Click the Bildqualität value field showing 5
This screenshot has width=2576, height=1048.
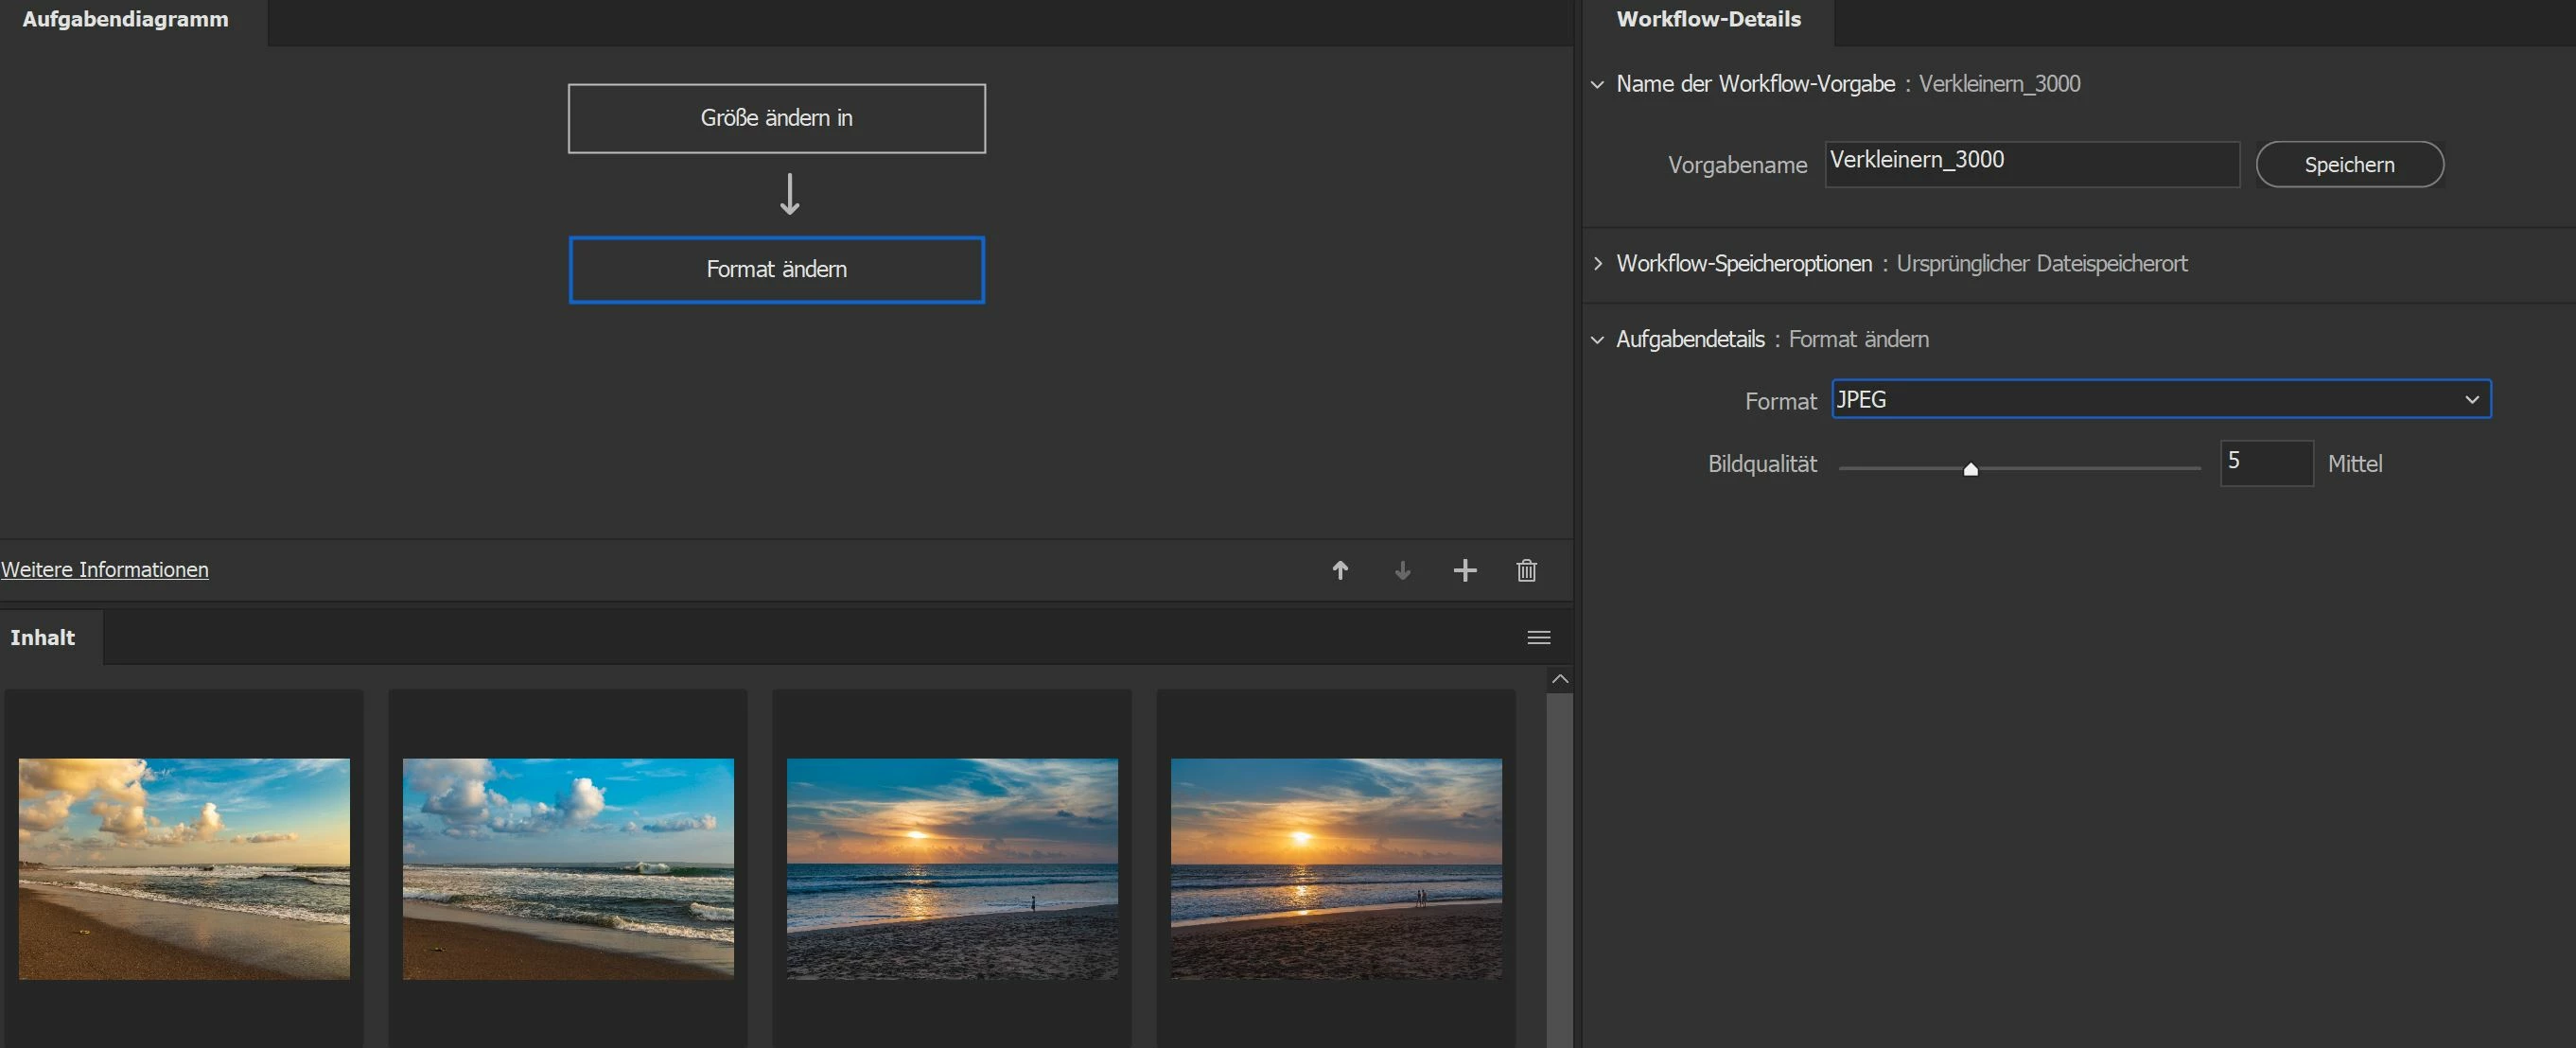click(2265, 463)
